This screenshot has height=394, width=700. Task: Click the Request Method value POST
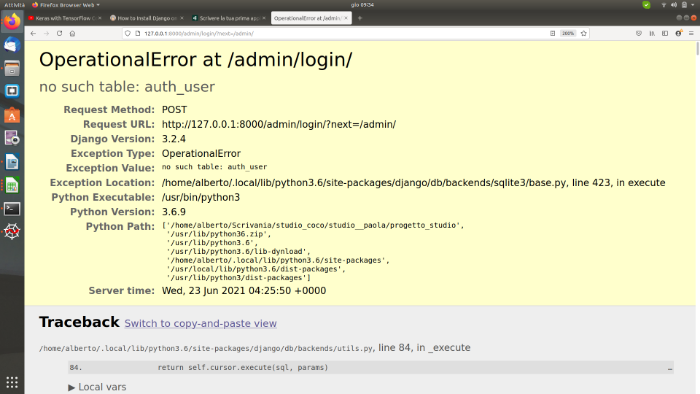174,110
